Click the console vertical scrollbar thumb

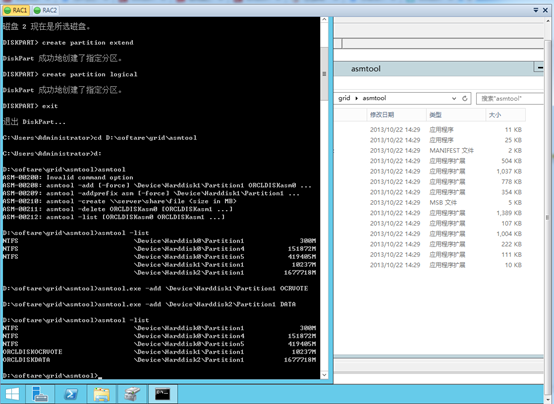(x=324, y=74)
